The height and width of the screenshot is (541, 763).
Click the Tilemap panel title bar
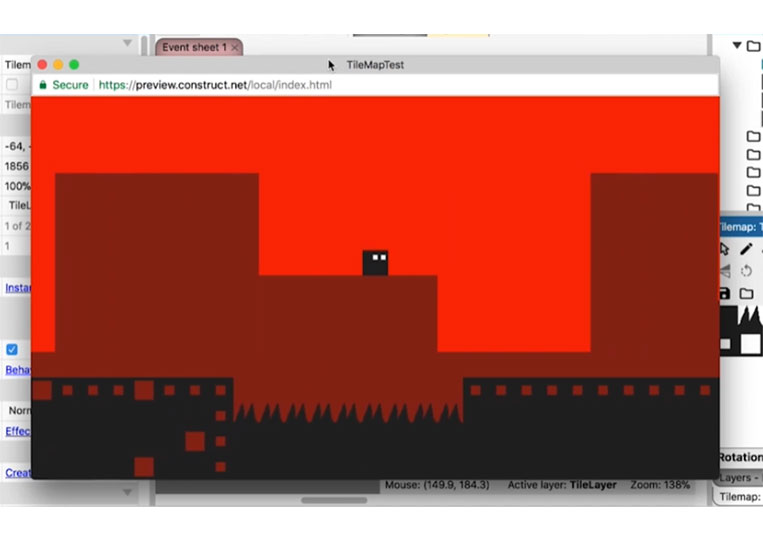click(x=741, y=227)
